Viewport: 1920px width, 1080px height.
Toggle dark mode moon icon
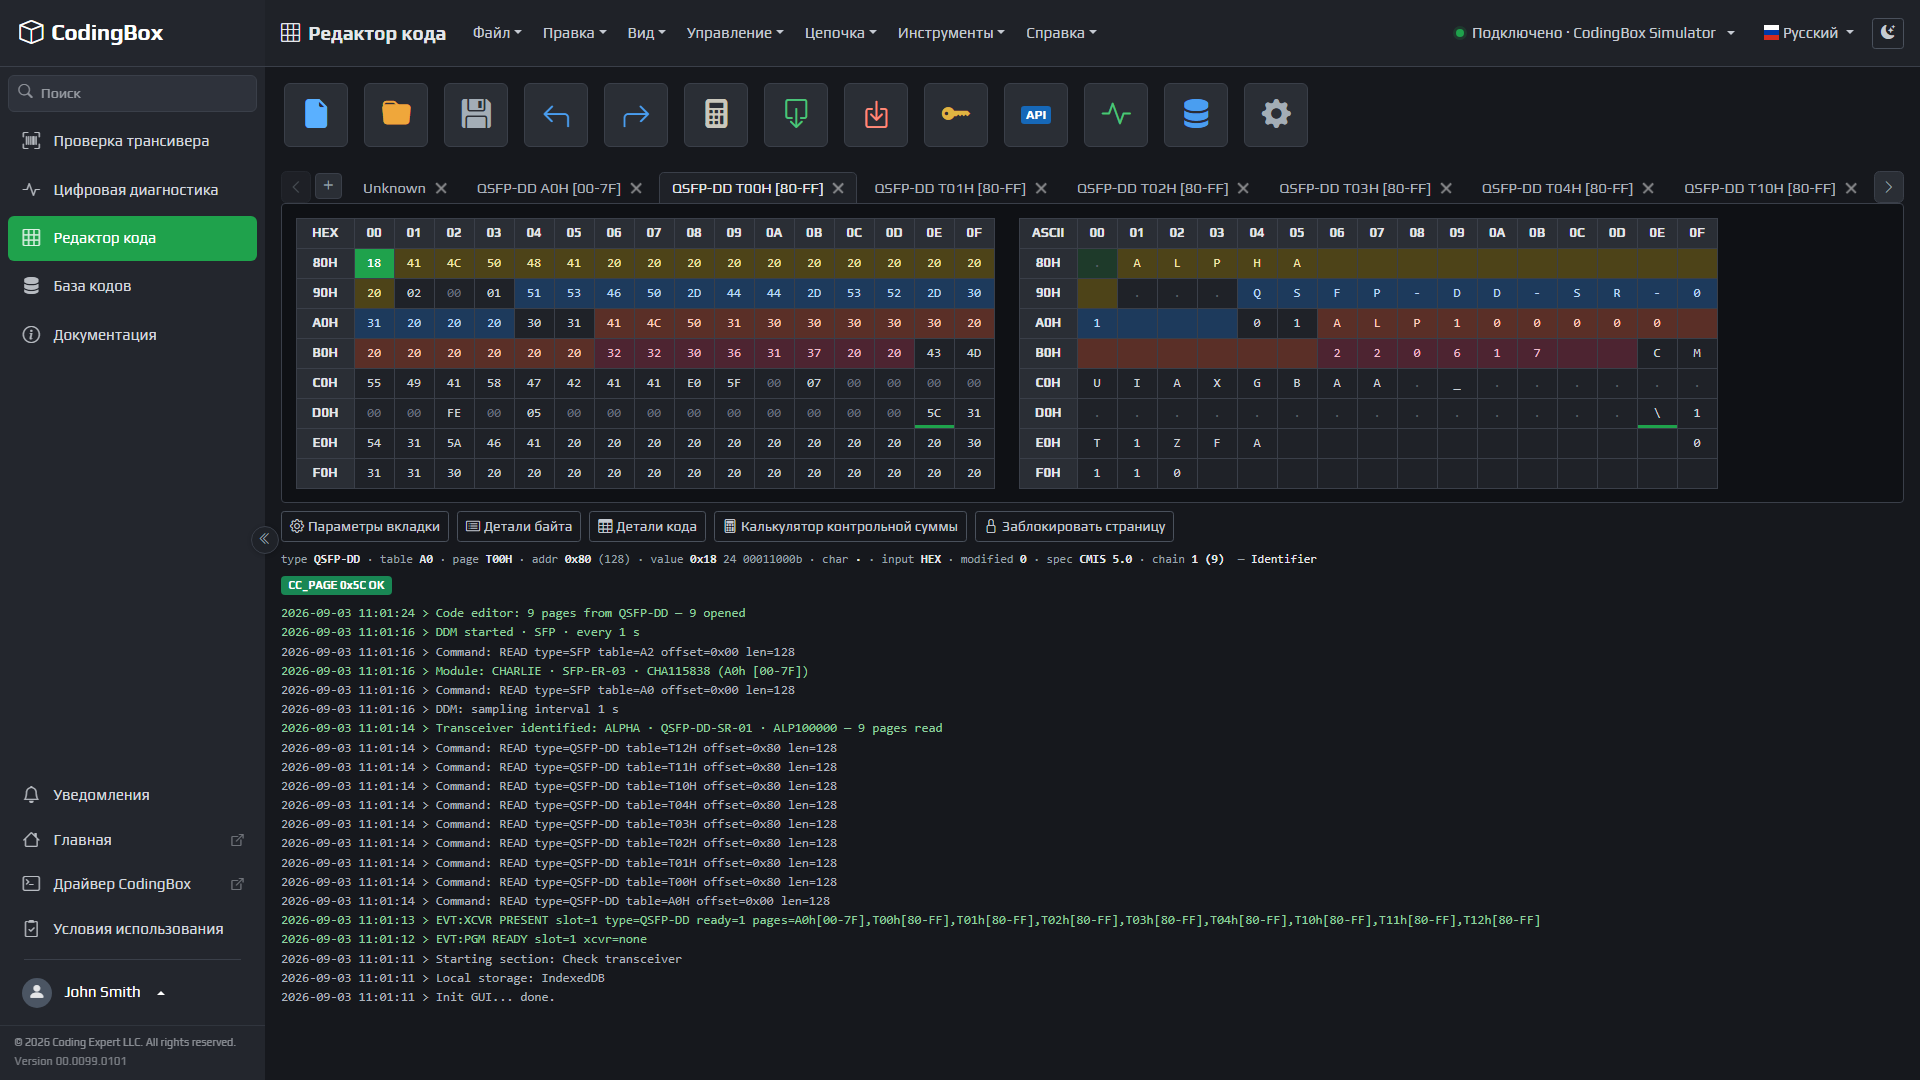pos(1888,33)
